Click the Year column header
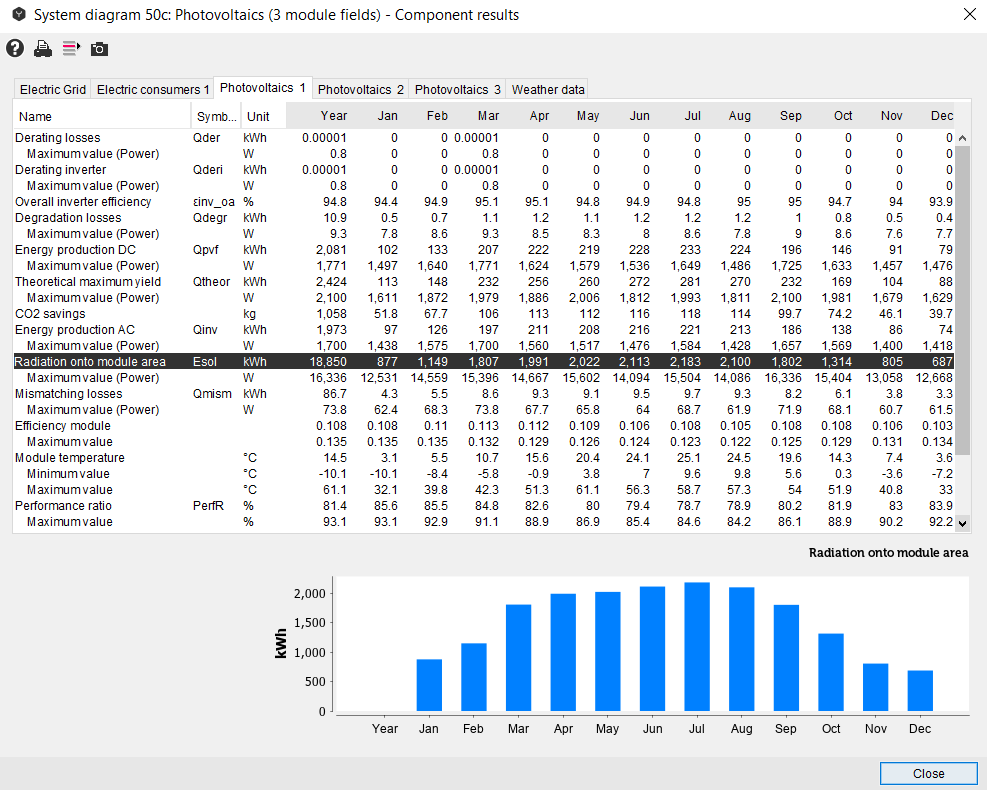987x790 pixels. (334, 116)
